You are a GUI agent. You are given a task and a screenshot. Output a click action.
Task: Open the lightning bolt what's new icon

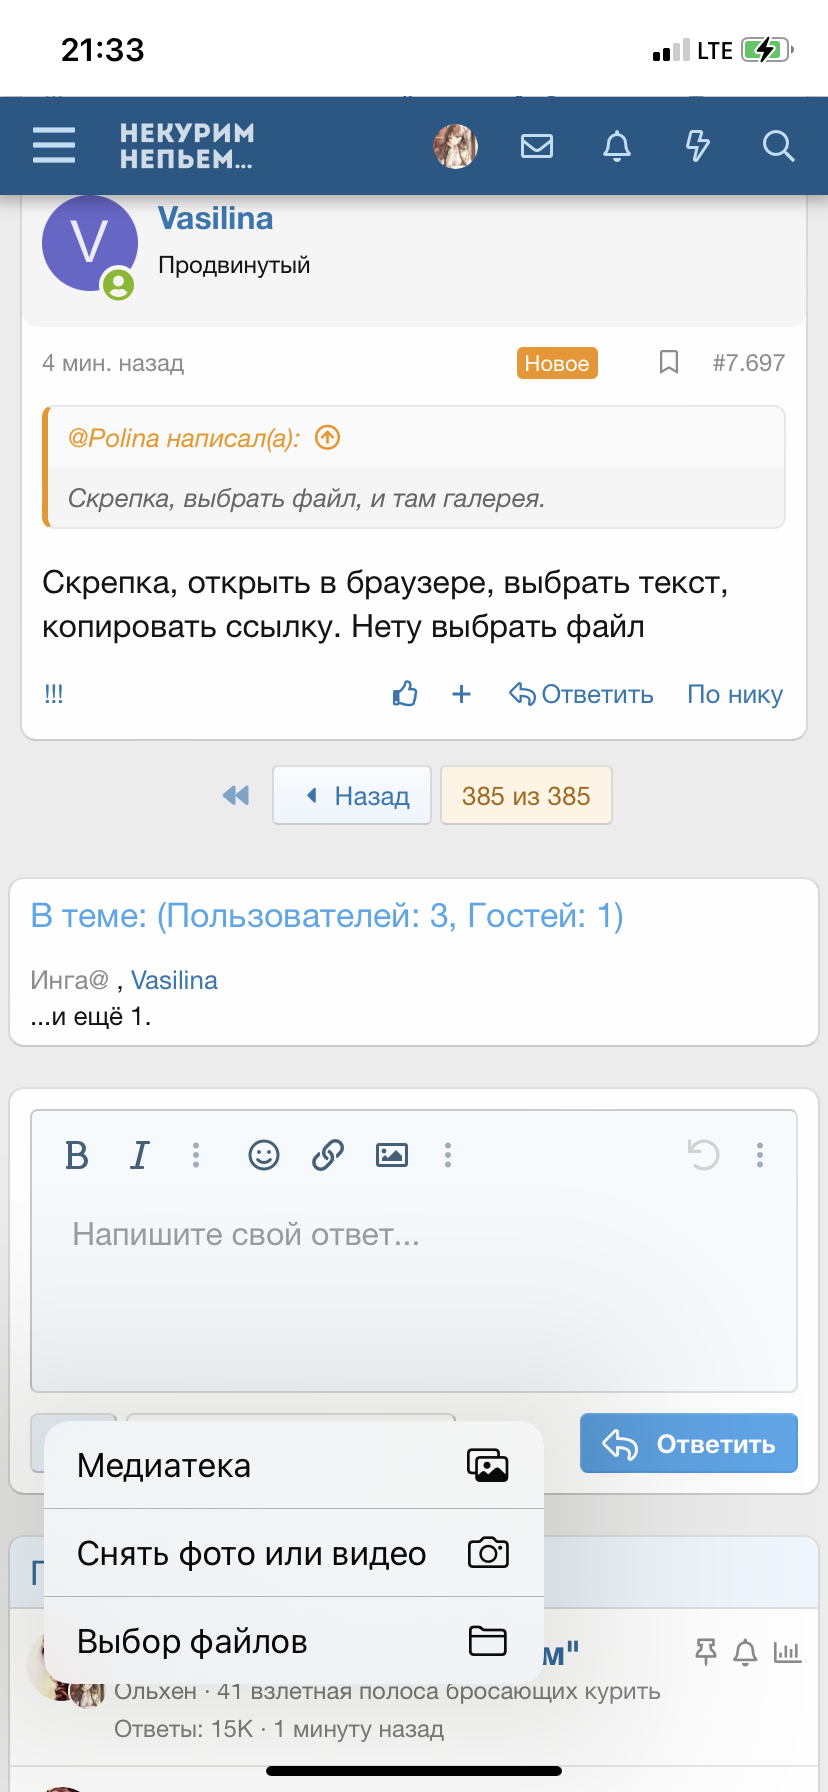pos(697,146)
